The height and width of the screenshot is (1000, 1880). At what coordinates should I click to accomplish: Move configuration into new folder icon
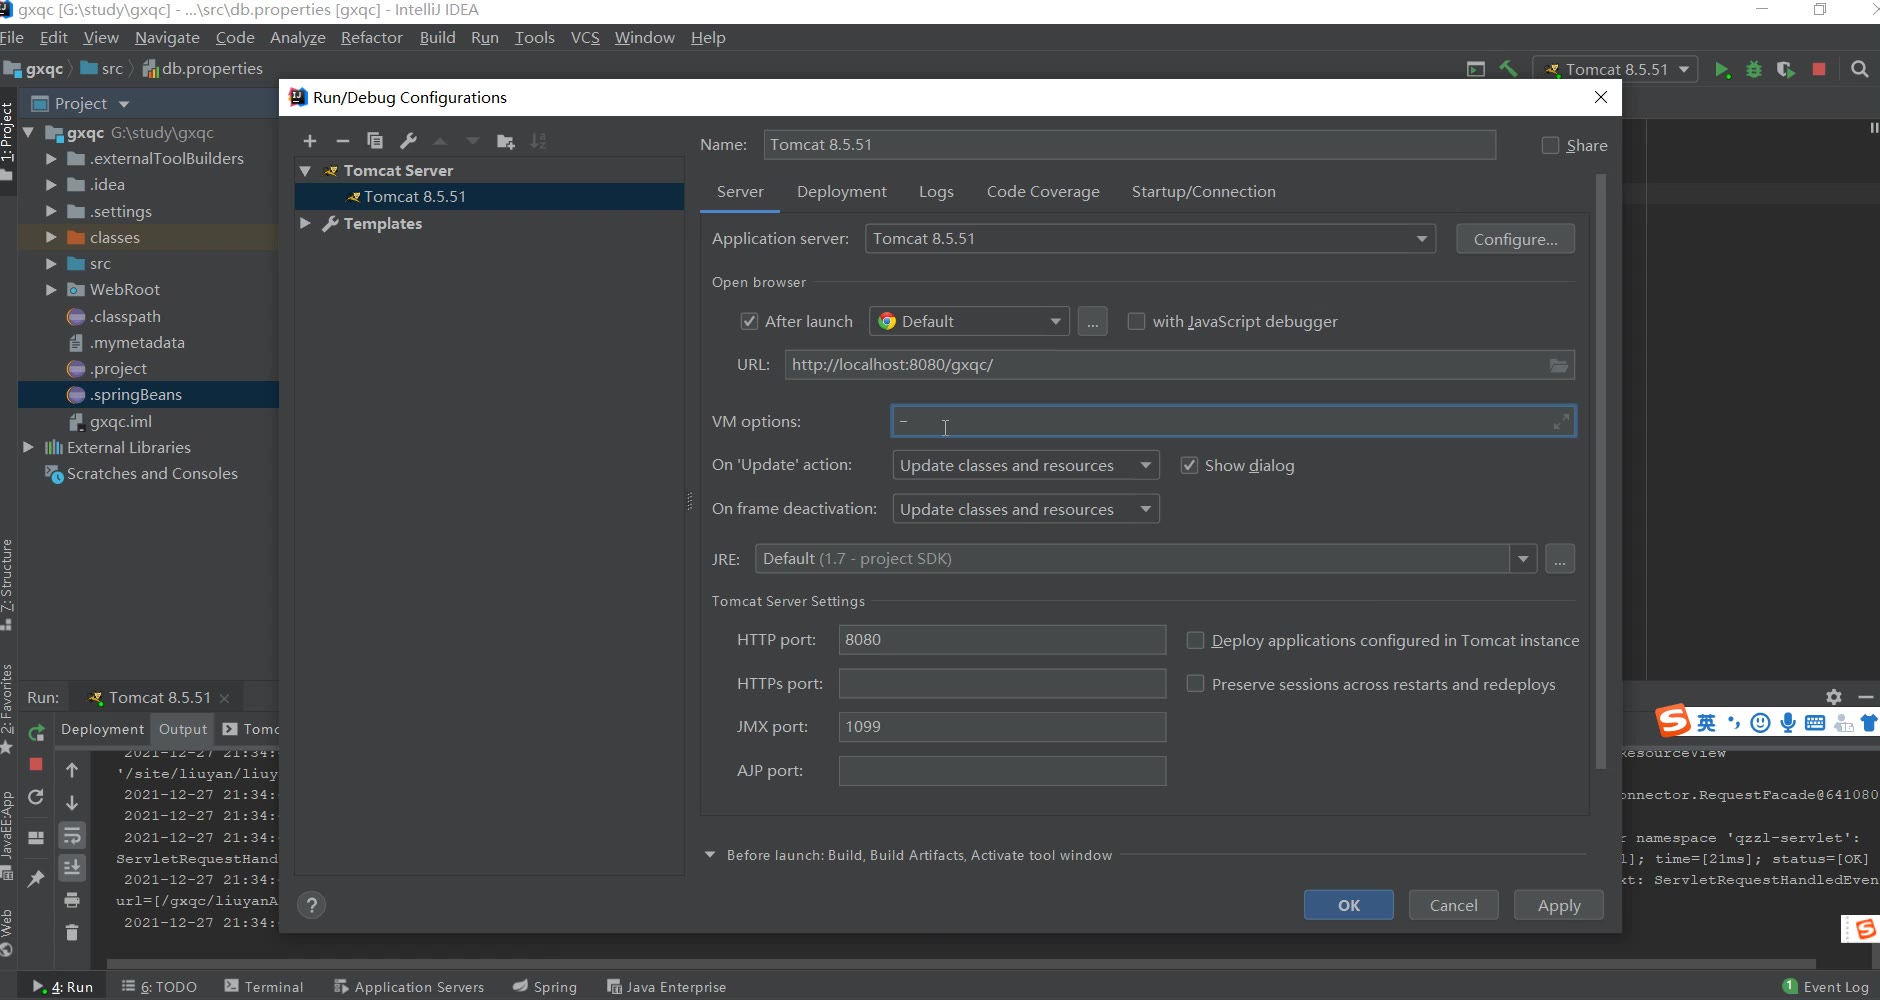coord(506,141)
